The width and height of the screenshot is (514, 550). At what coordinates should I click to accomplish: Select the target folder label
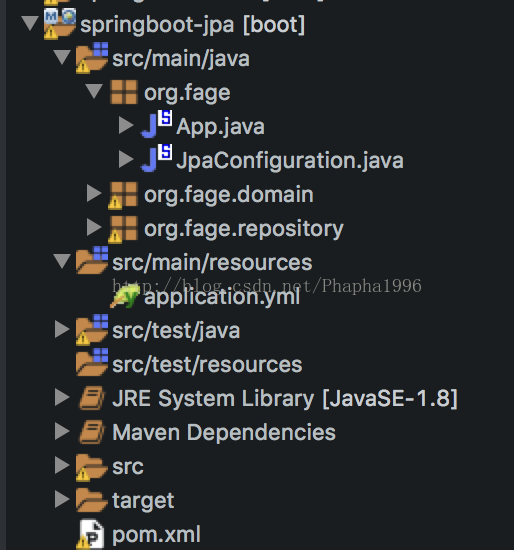143,501
